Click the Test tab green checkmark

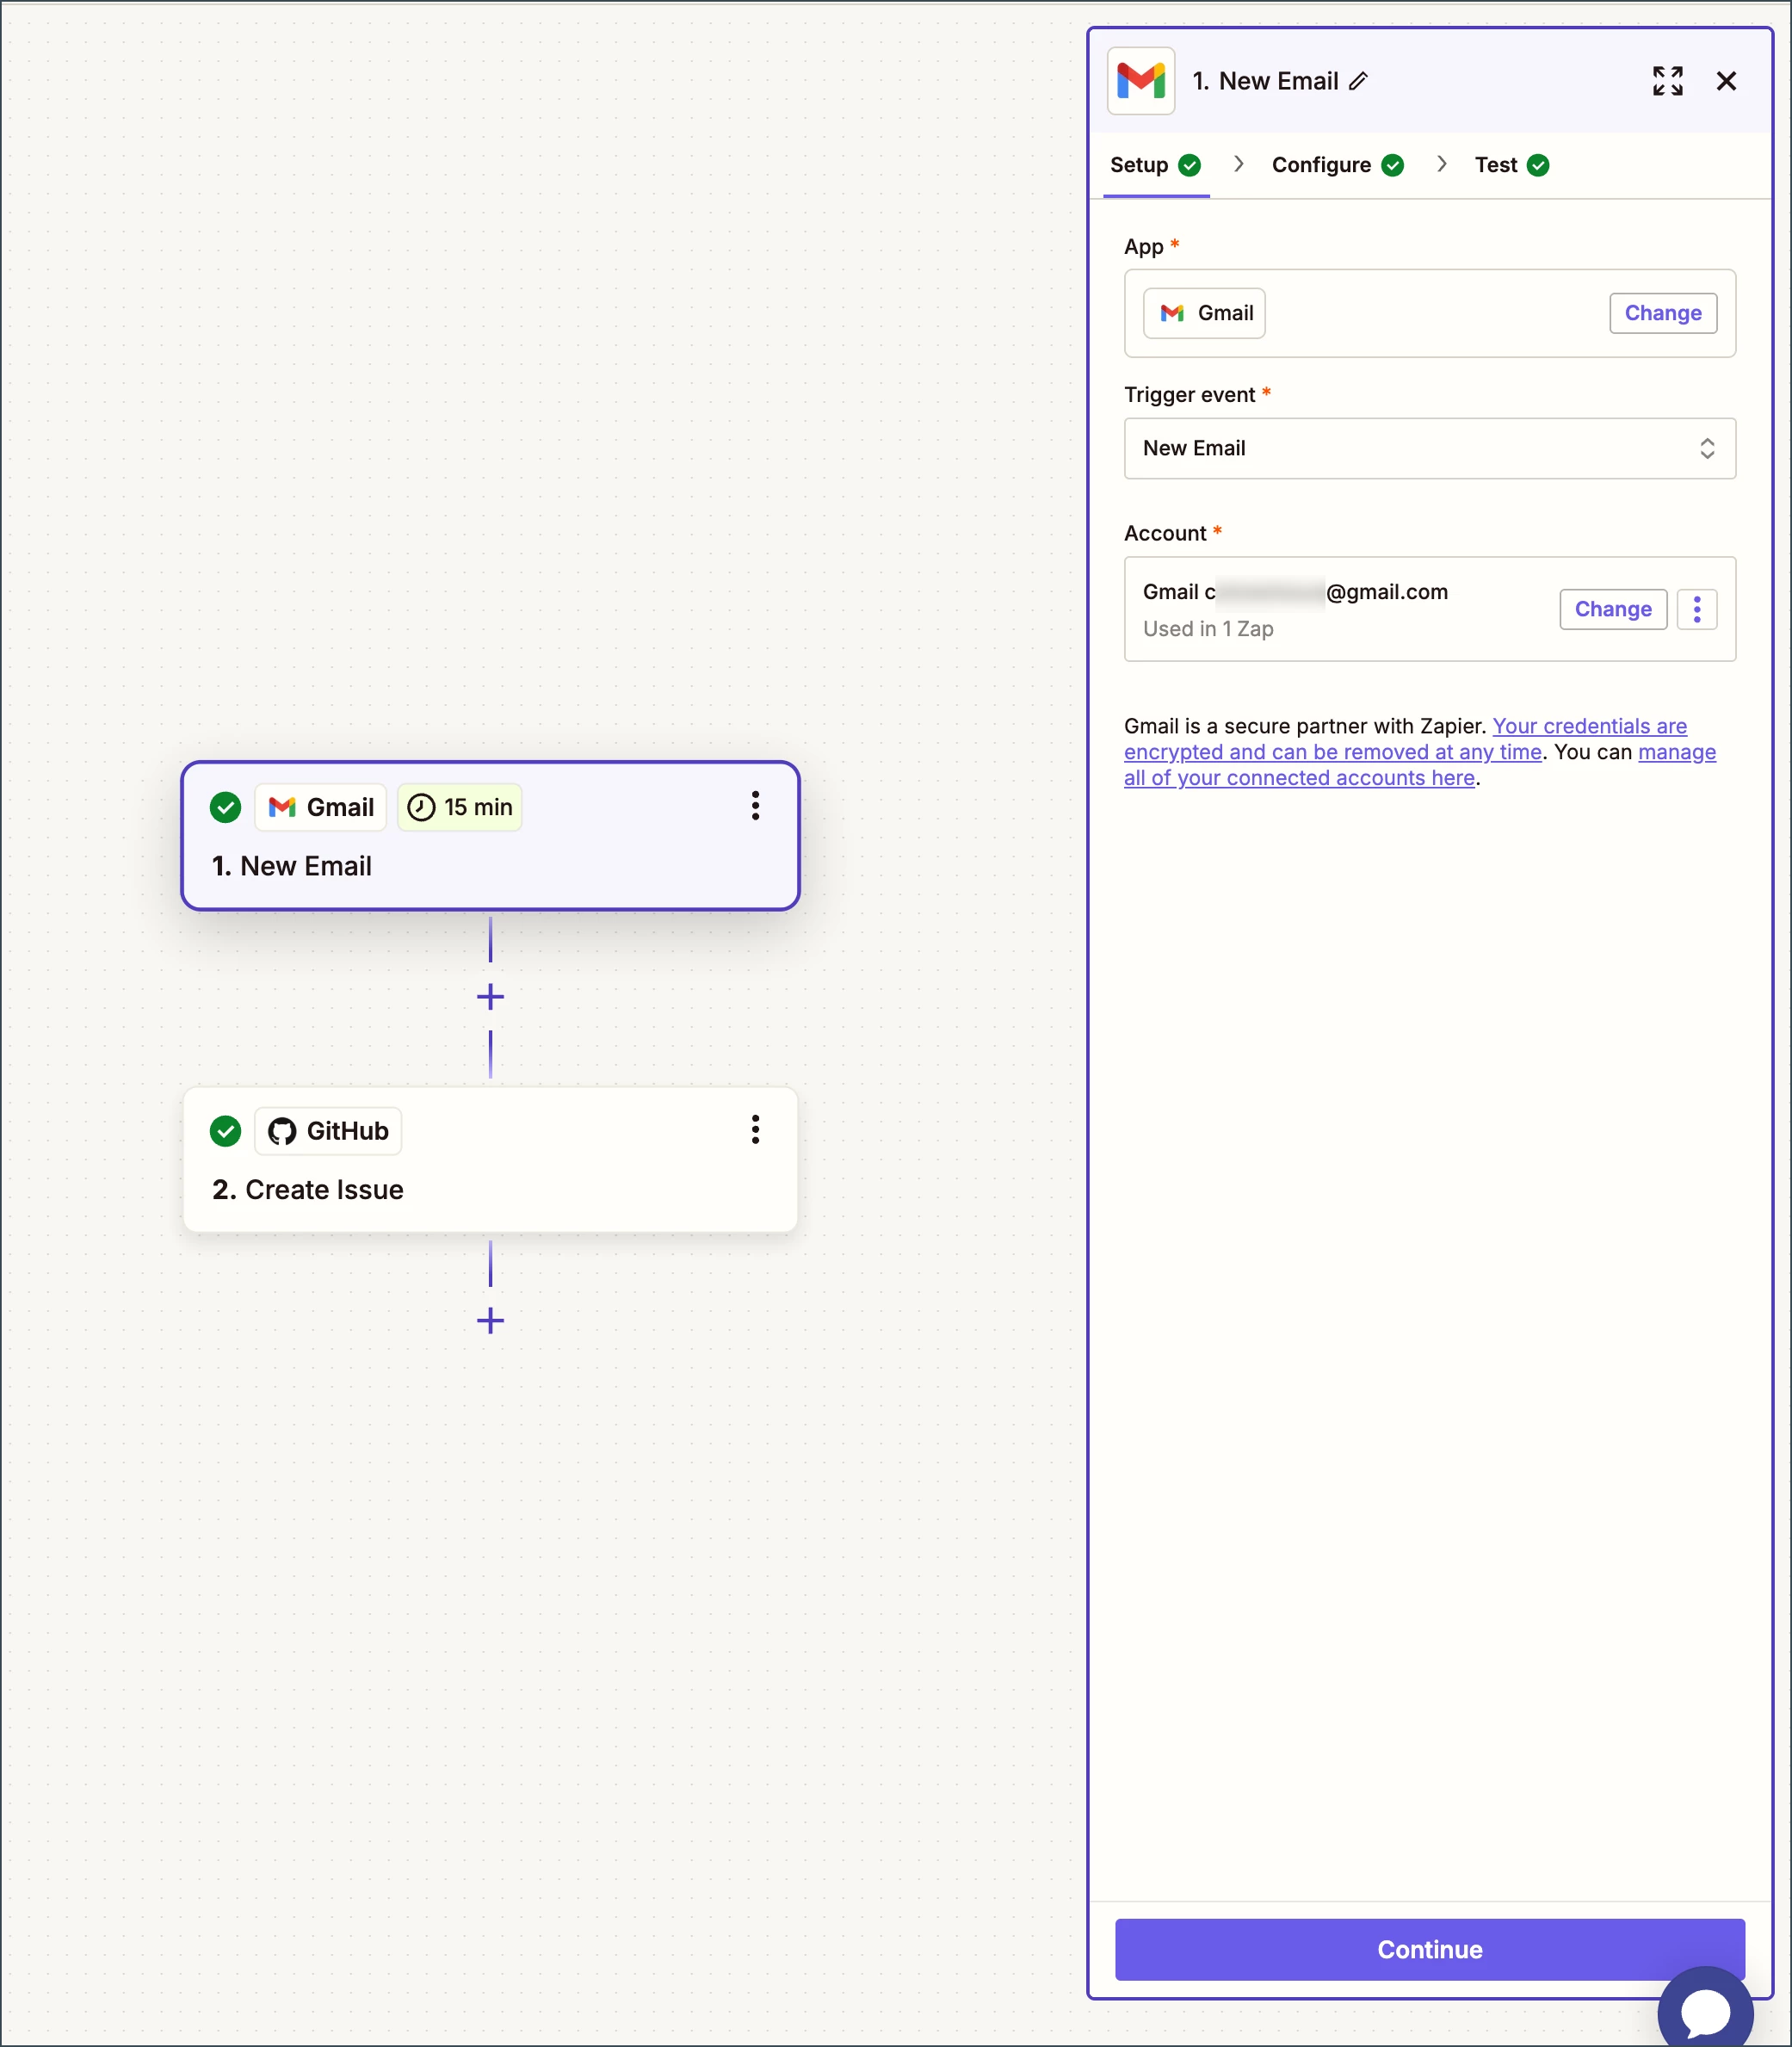click(x=1538, y=165)
